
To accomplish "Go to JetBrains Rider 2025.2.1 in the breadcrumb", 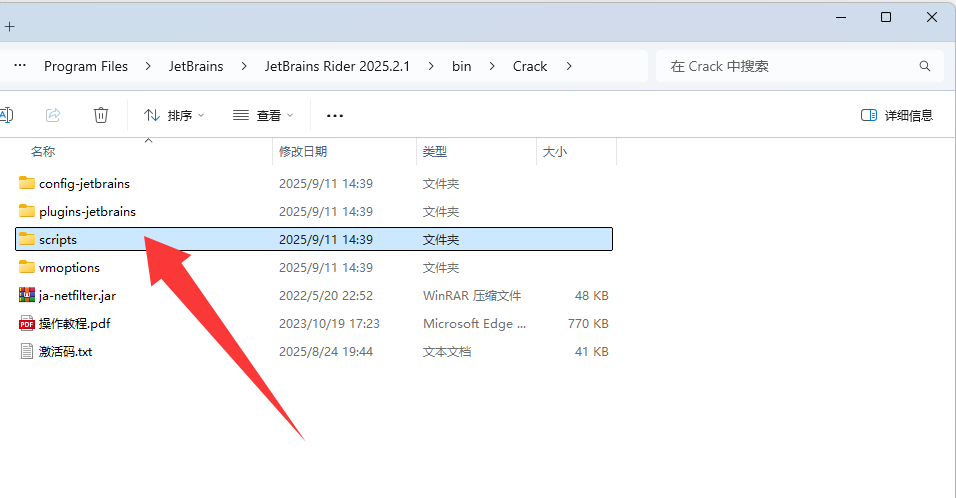I will pos(337,66).
